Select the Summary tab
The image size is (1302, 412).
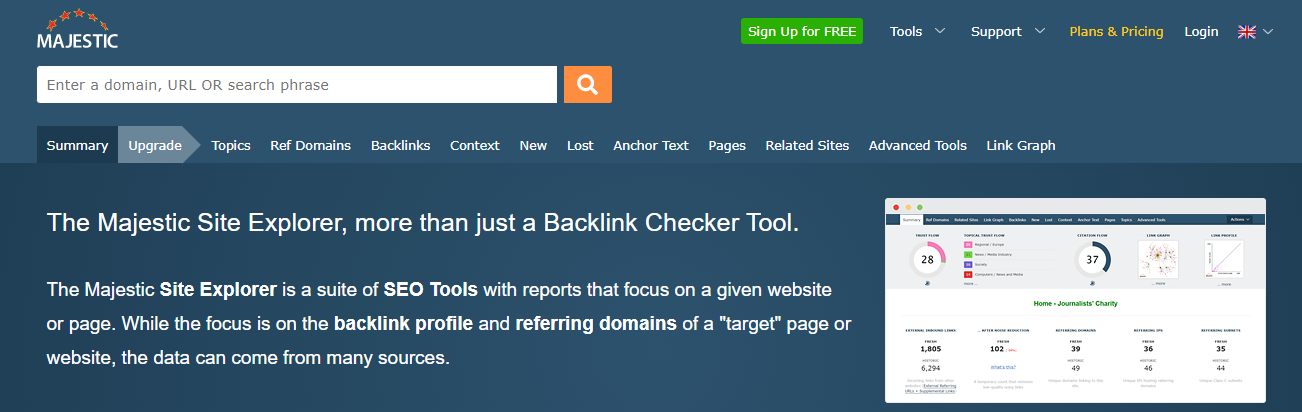[77, 145]
